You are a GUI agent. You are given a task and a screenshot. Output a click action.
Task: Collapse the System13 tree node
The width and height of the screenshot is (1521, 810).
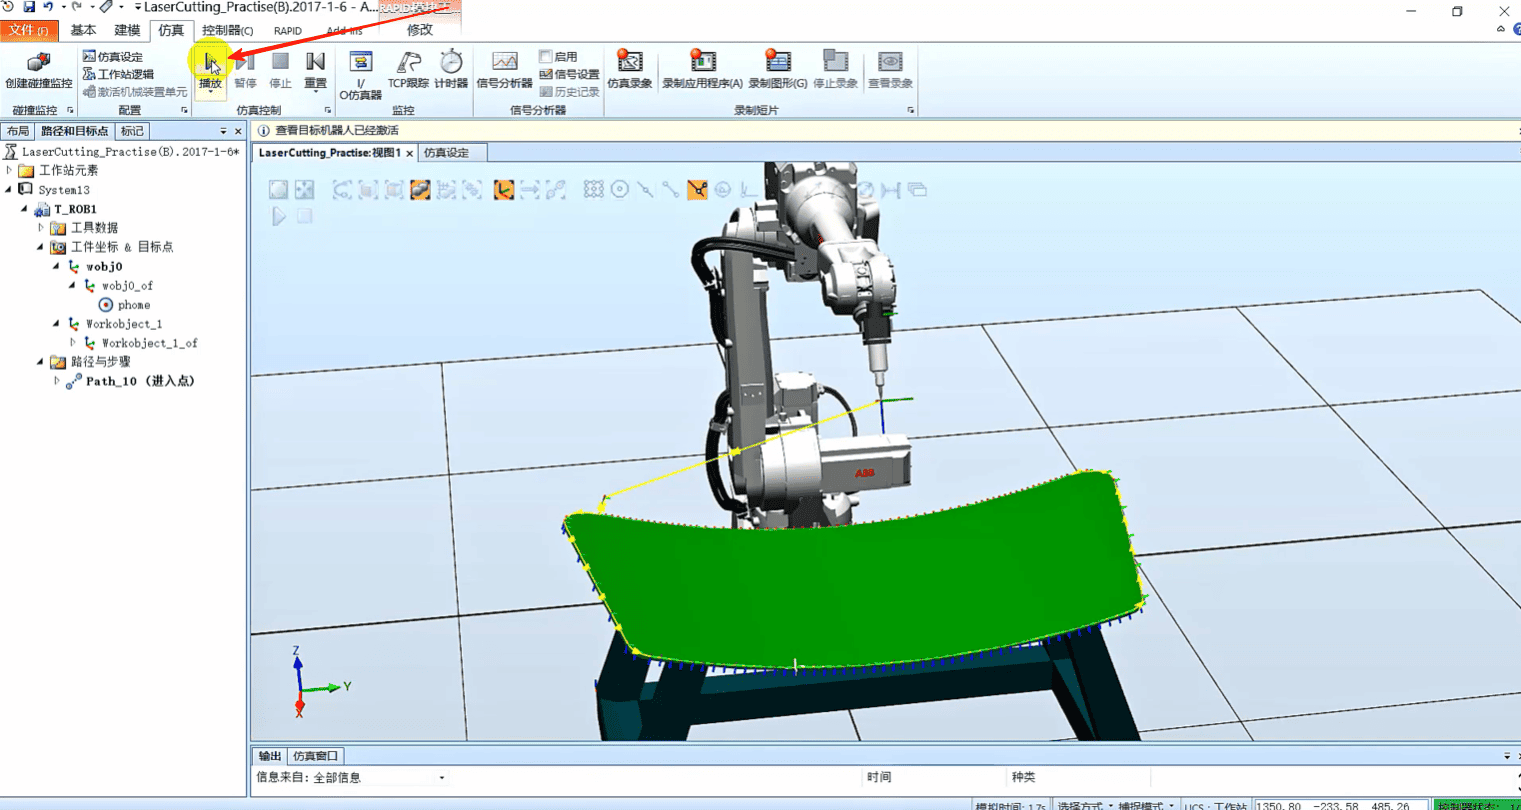(10, 190)
